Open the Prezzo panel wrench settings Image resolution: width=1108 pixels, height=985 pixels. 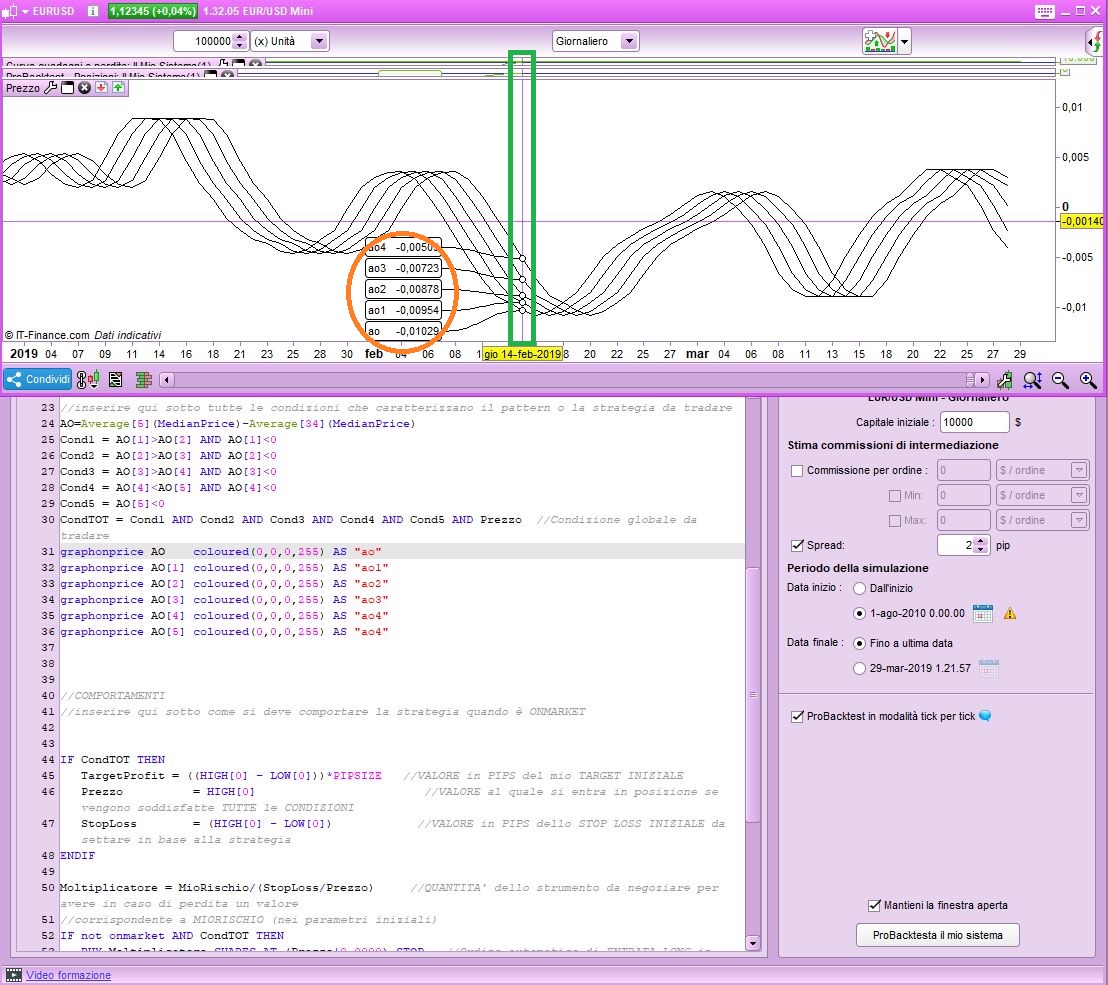coord(51,88)
